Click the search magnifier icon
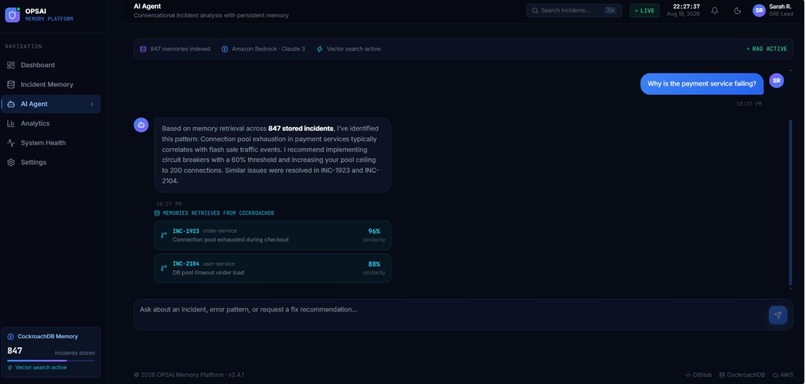Image resolution: width=806 pixels, height=384 pixels. click(x=535, y=10)
